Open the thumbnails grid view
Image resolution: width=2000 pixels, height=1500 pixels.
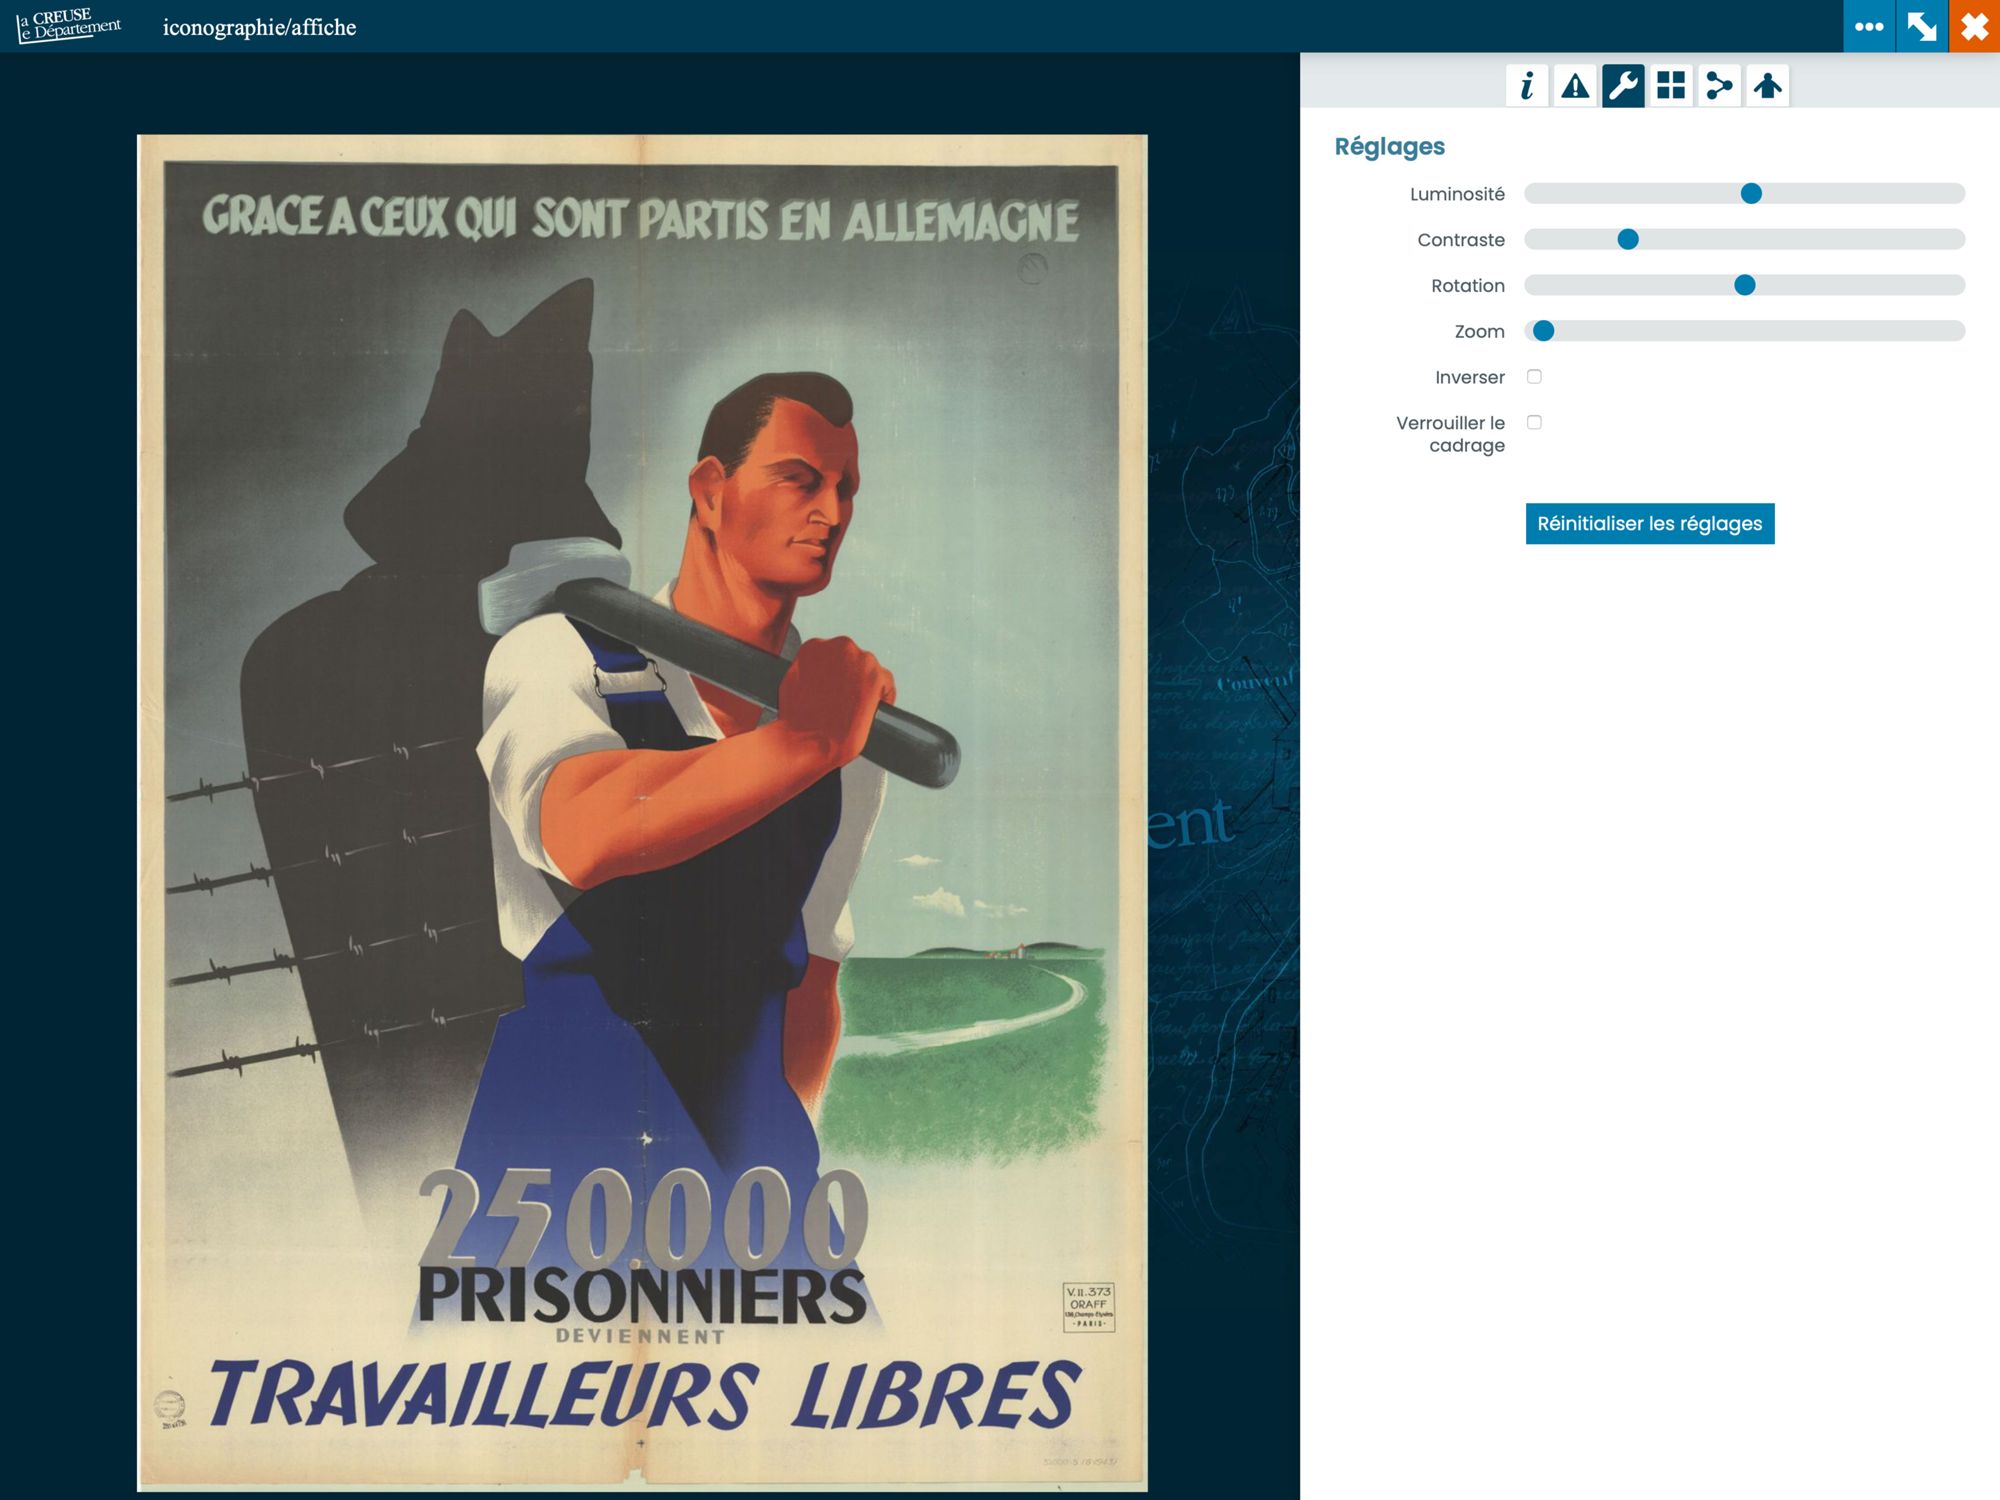point(1671,86)
